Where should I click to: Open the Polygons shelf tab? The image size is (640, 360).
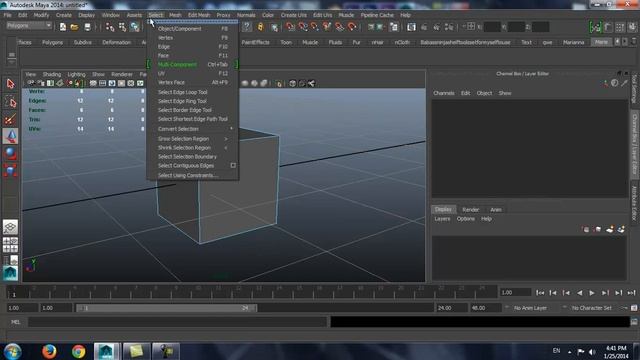tap(52, 42)
